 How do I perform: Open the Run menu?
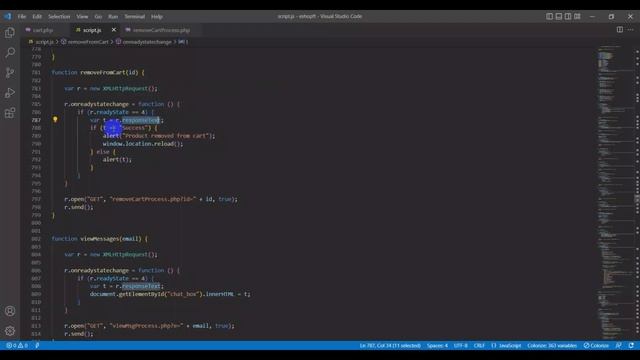(113, 16)
